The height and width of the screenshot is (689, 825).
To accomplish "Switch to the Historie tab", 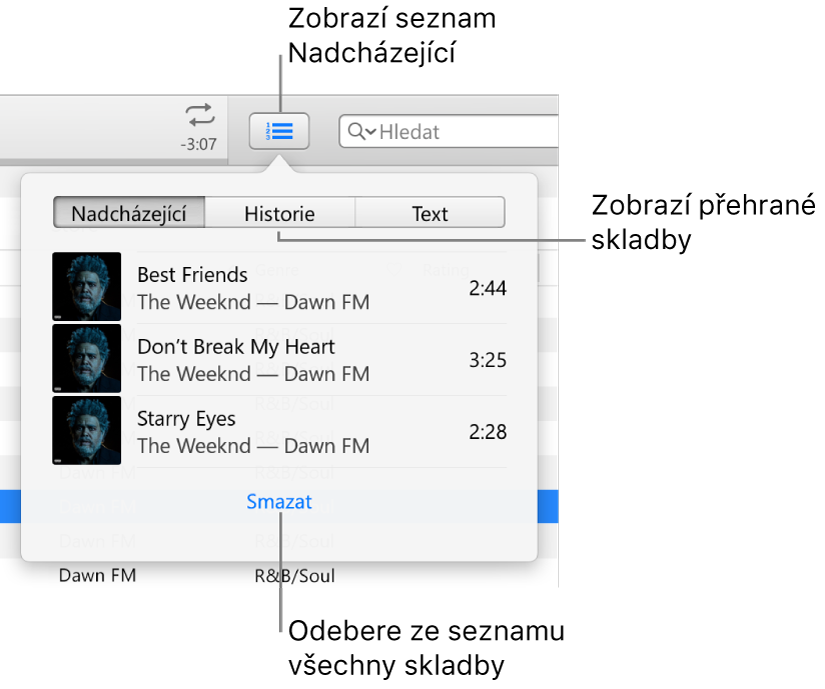I will coord(279,213).
